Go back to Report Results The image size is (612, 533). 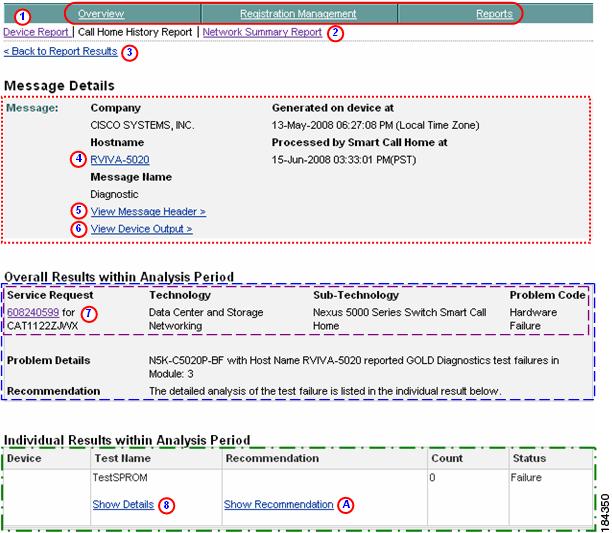click(x=60, y=51)
